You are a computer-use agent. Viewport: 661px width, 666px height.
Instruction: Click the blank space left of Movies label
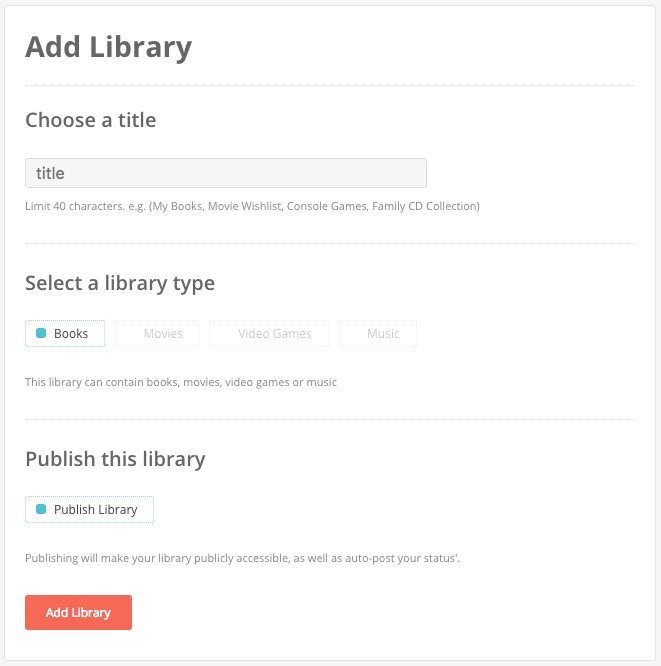pyautogui.click(x=130, y=334)
